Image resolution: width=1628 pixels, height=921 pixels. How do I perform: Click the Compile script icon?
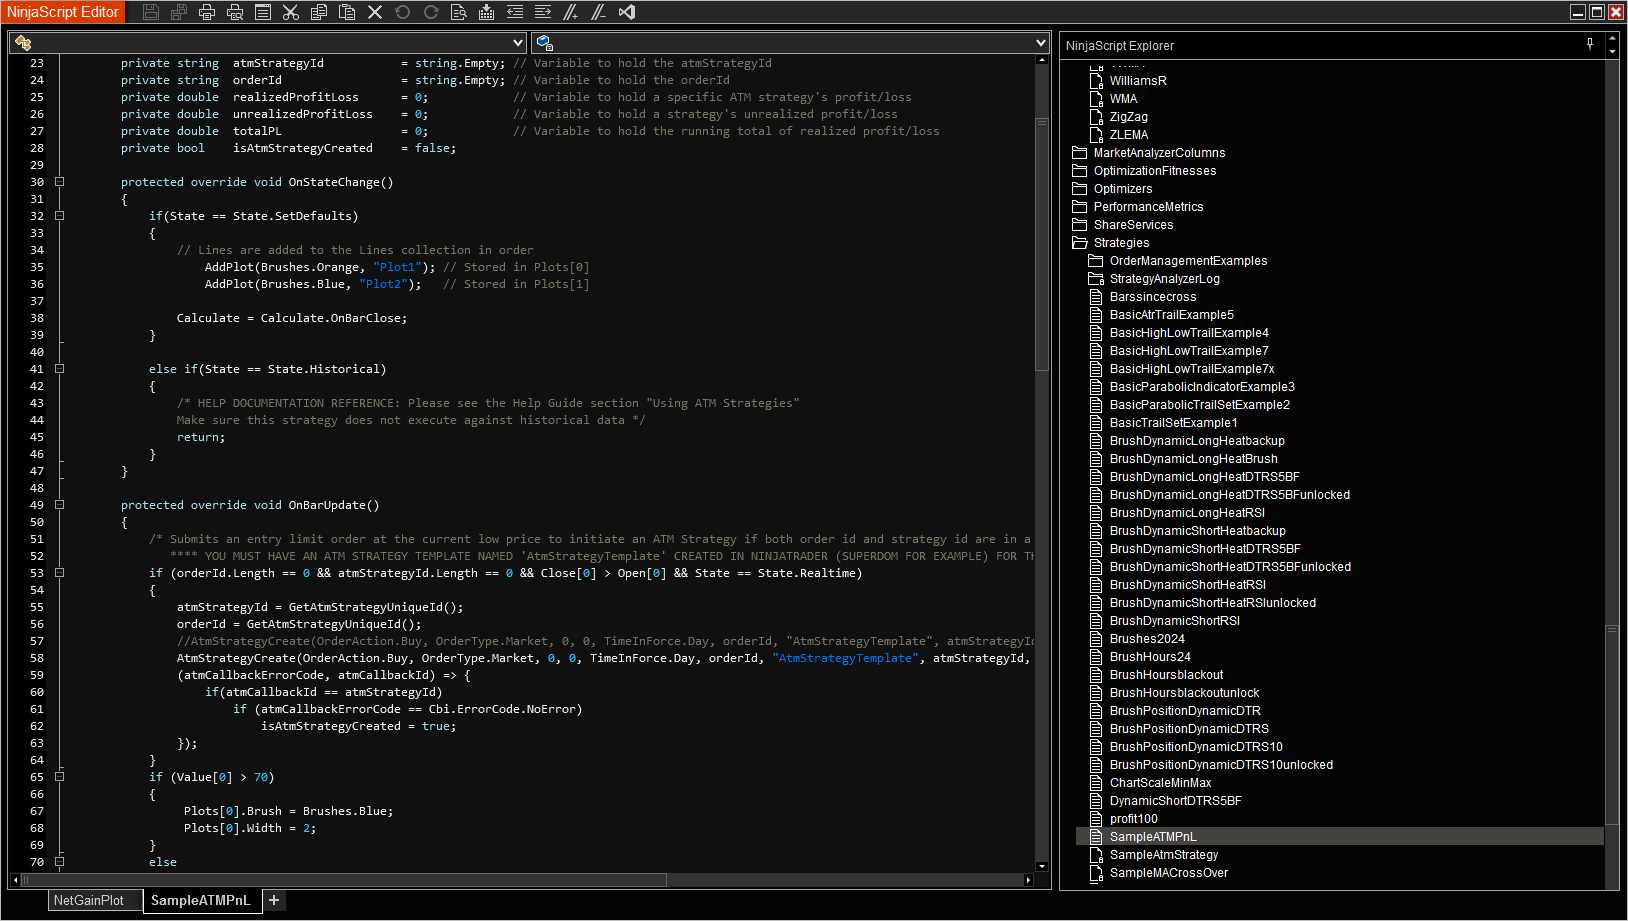486,12
